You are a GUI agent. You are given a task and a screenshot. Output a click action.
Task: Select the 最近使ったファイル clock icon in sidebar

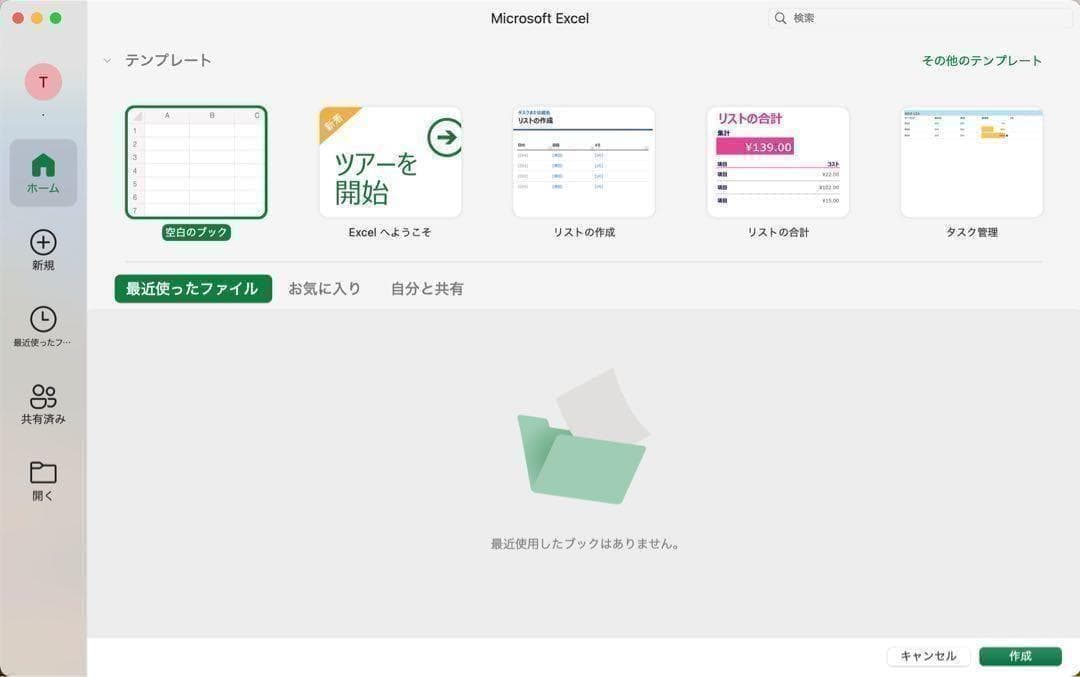click(x=43, y=319)
